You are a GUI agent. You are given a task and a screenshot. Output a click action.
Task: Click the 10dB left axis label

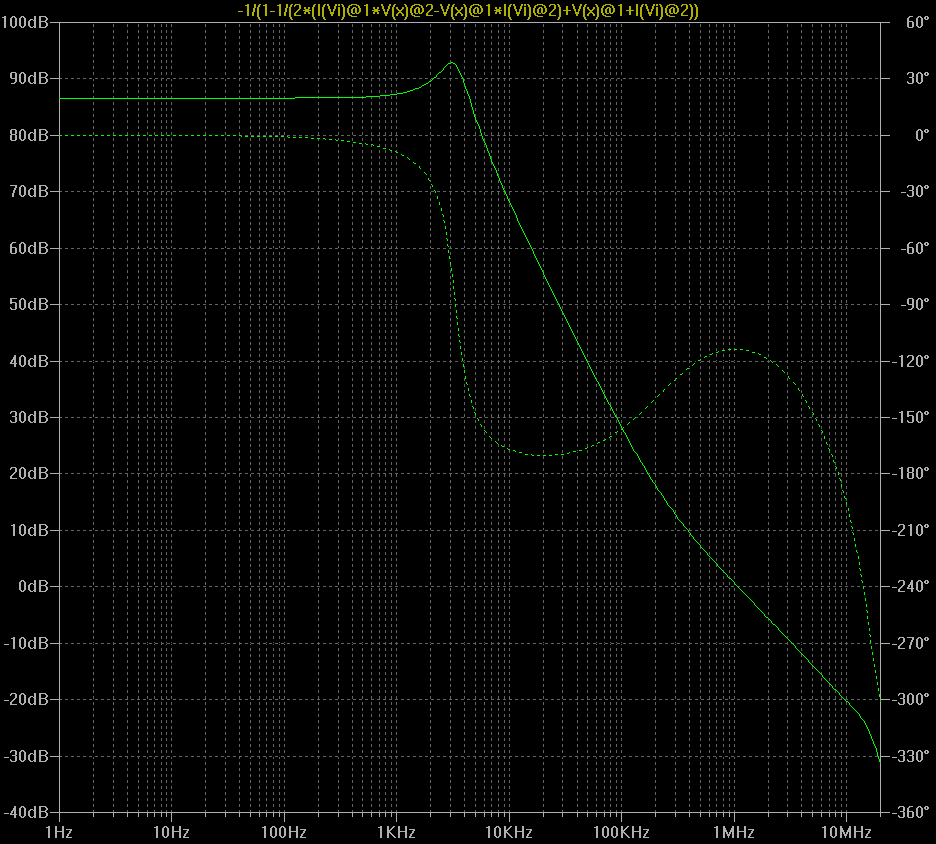click(29, 529)
